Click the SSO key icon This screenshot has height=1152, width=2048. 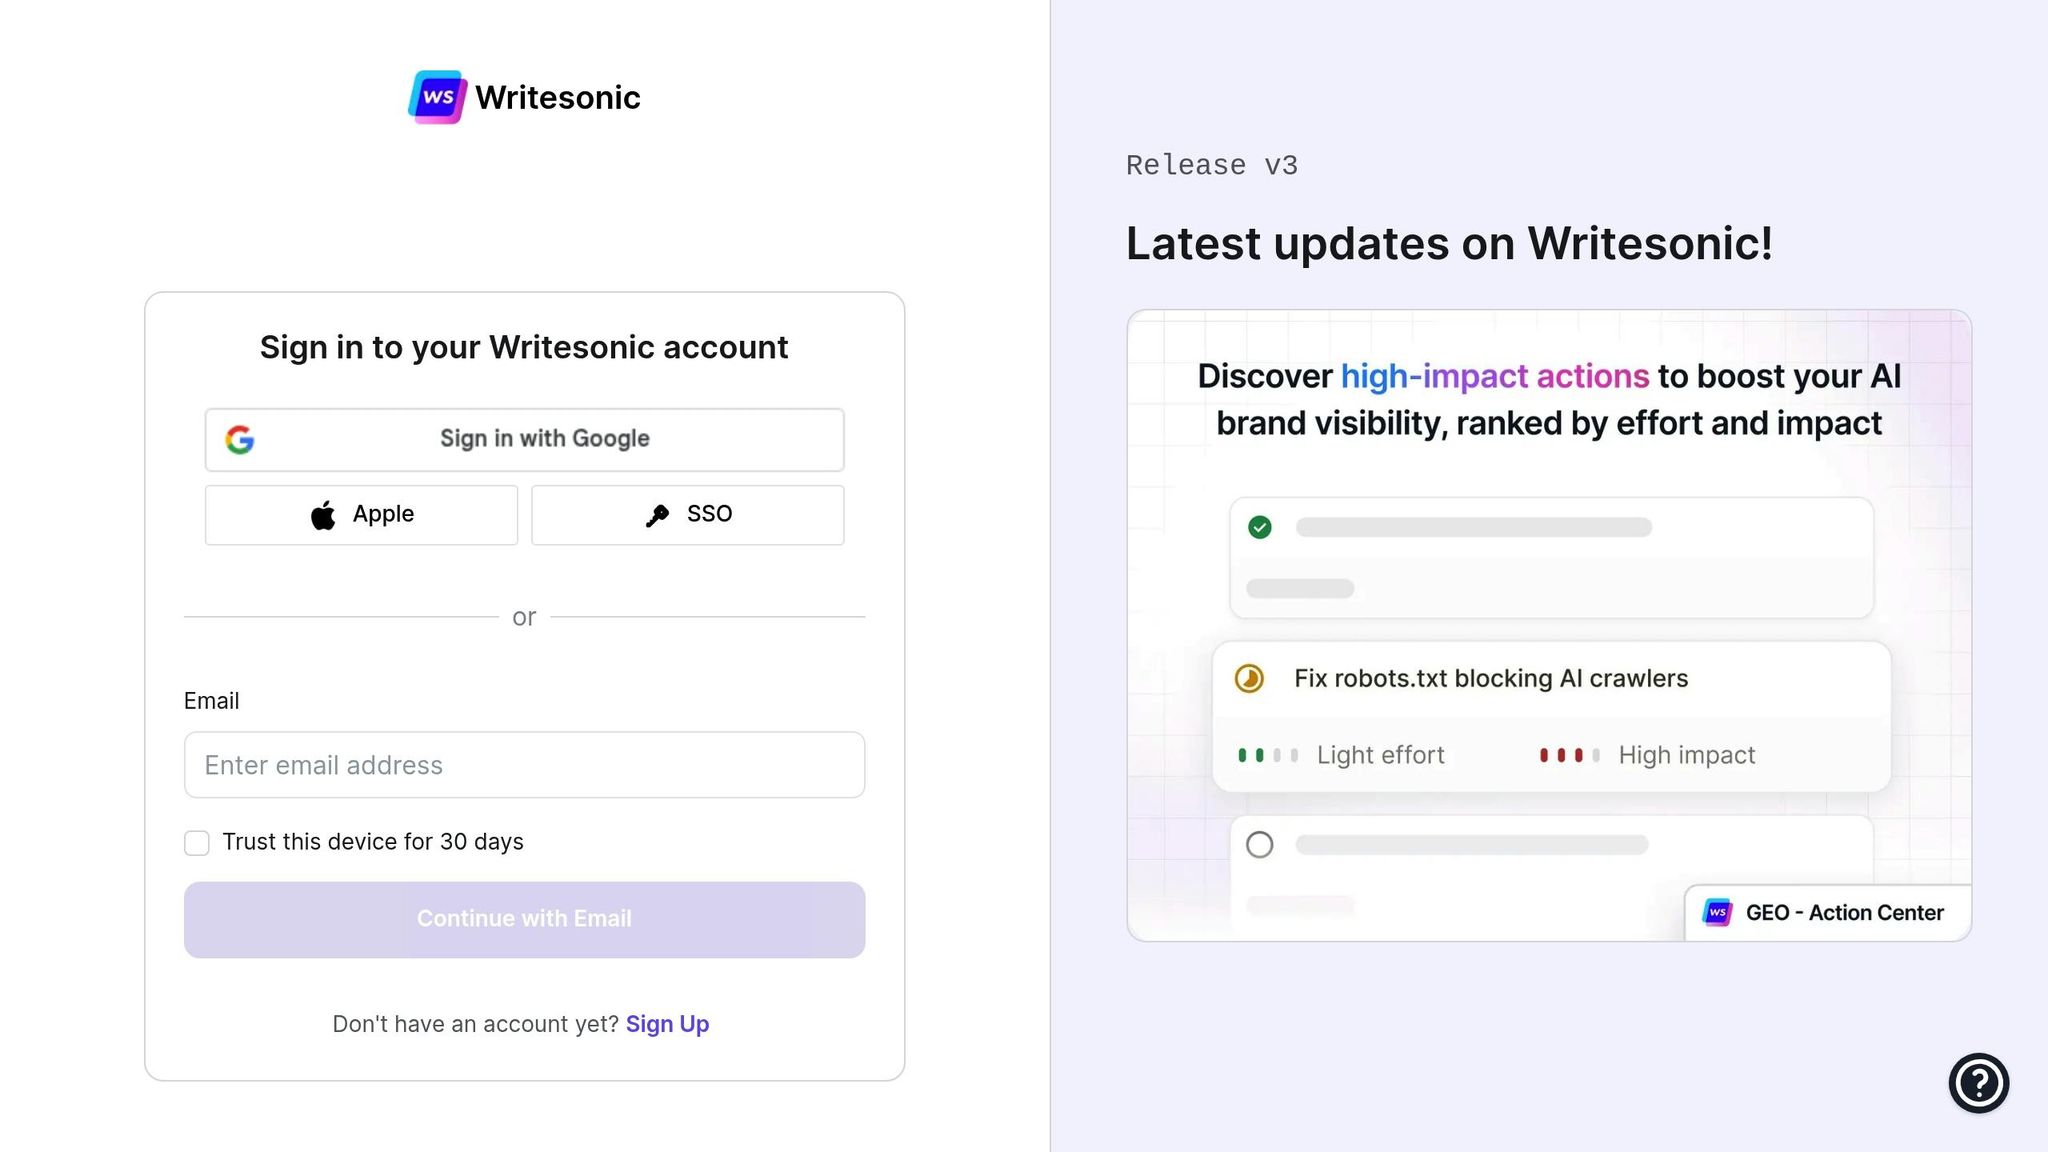point(657,515)
